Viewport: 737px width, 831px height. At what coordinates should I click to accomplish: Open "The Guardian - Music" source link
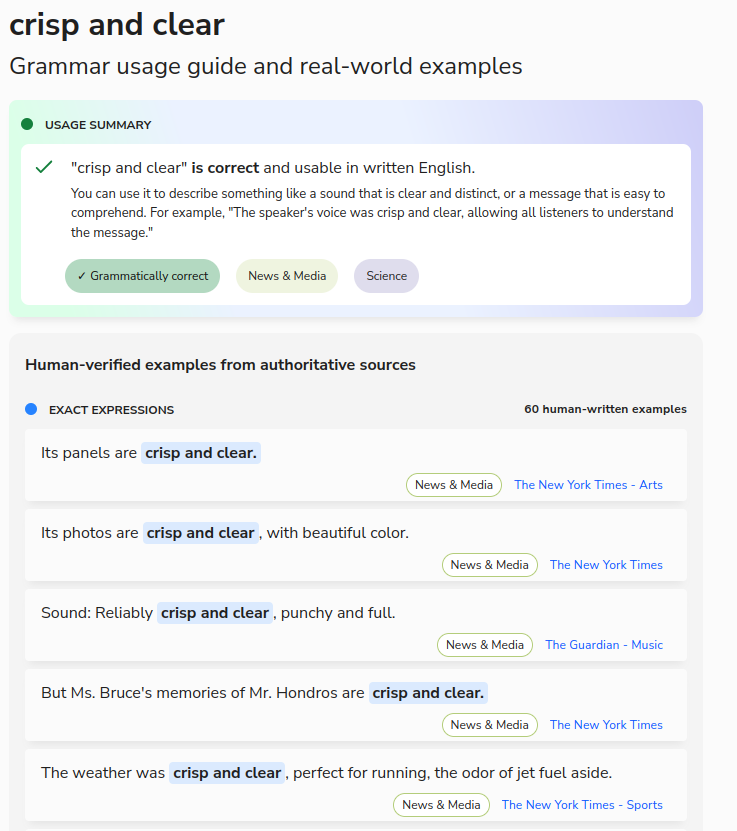point(604,645)
